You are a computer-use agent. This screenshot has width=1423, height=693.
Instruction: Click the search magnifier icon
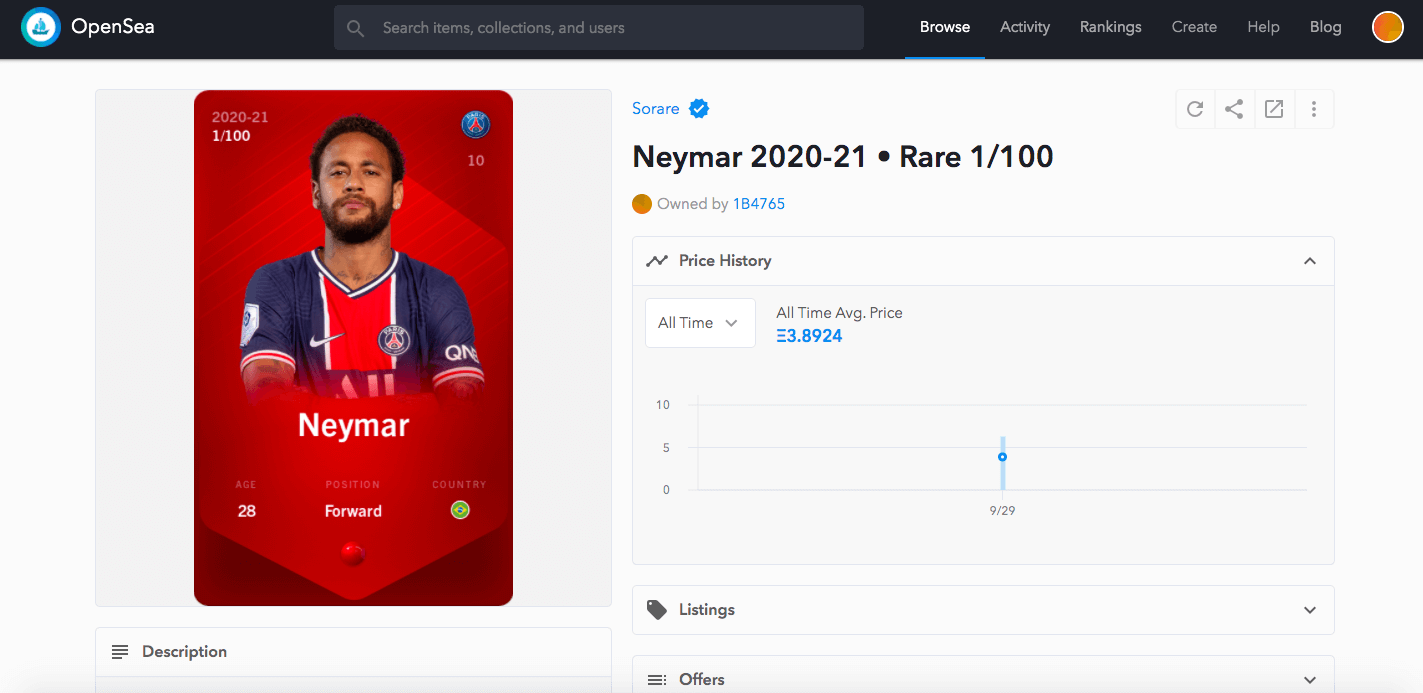pos(355,28)
